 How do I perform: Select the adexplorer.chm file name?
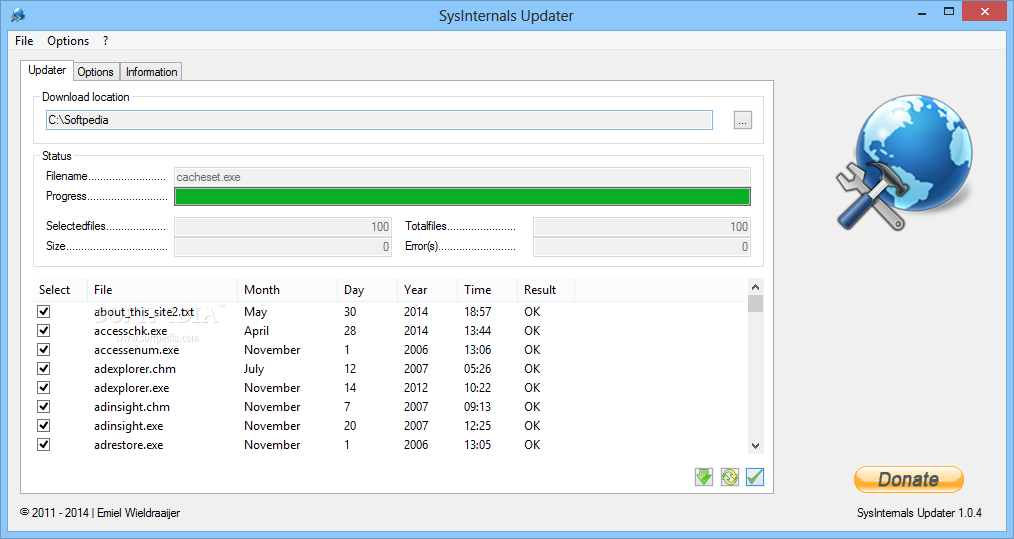point(135,369)
